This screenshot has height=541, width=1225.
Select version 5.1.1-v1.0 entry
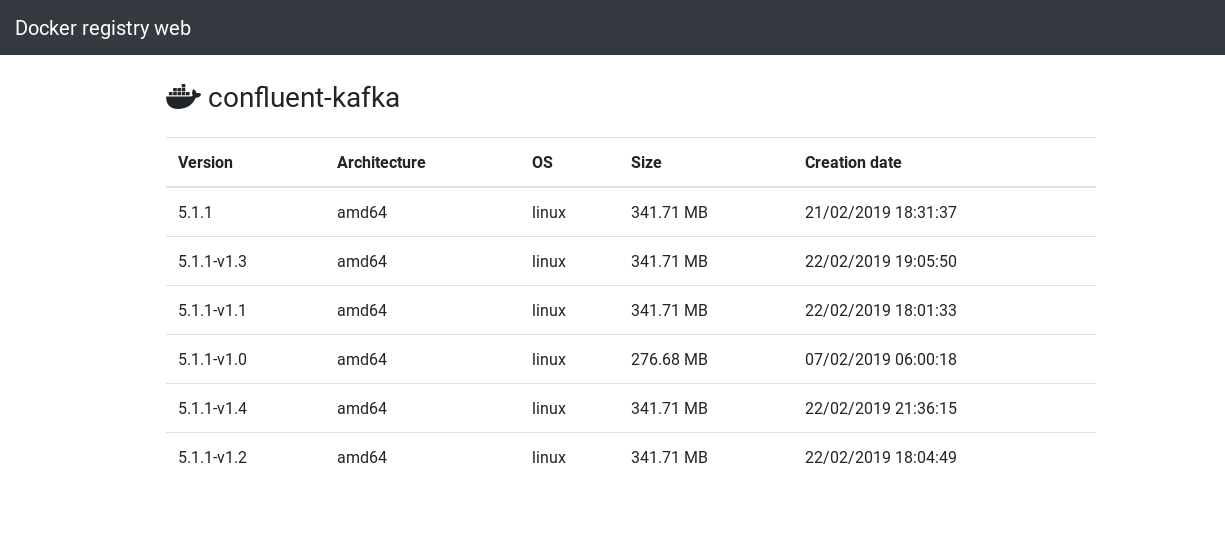(212, 359)
